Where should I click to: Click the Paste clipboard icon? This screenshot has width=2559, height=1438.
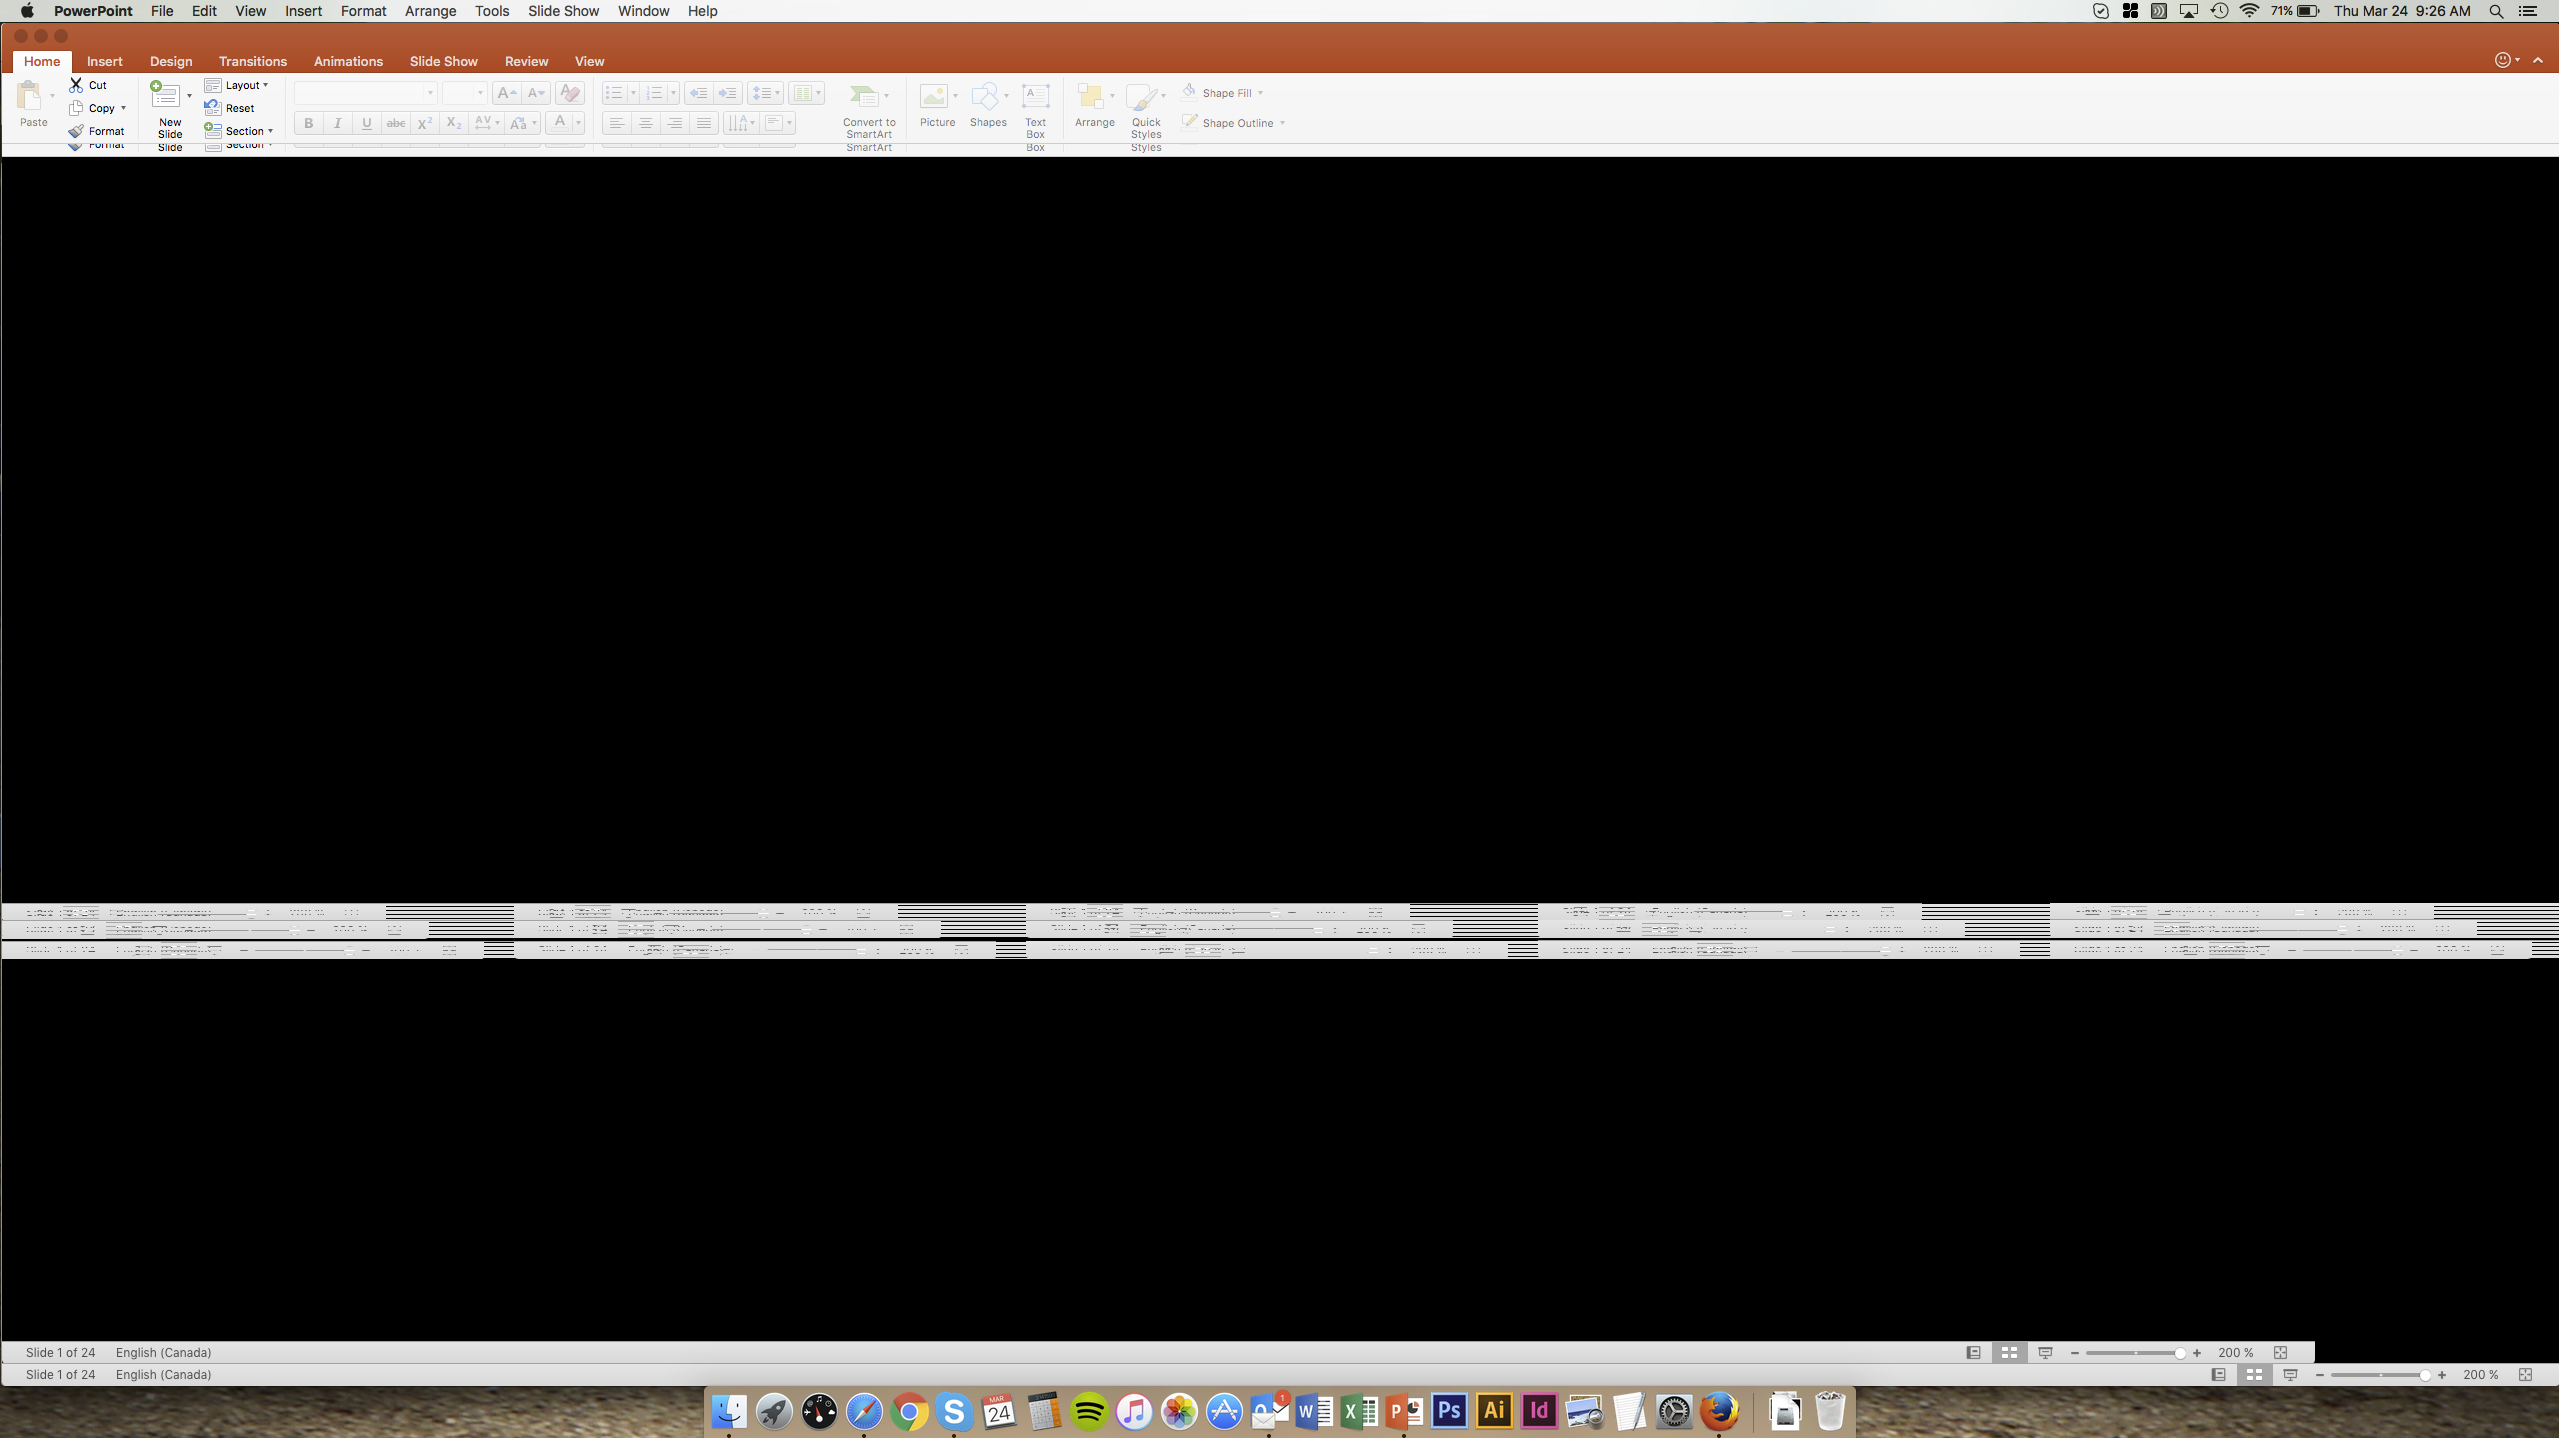pyautogui.click(x=30, y=96)
